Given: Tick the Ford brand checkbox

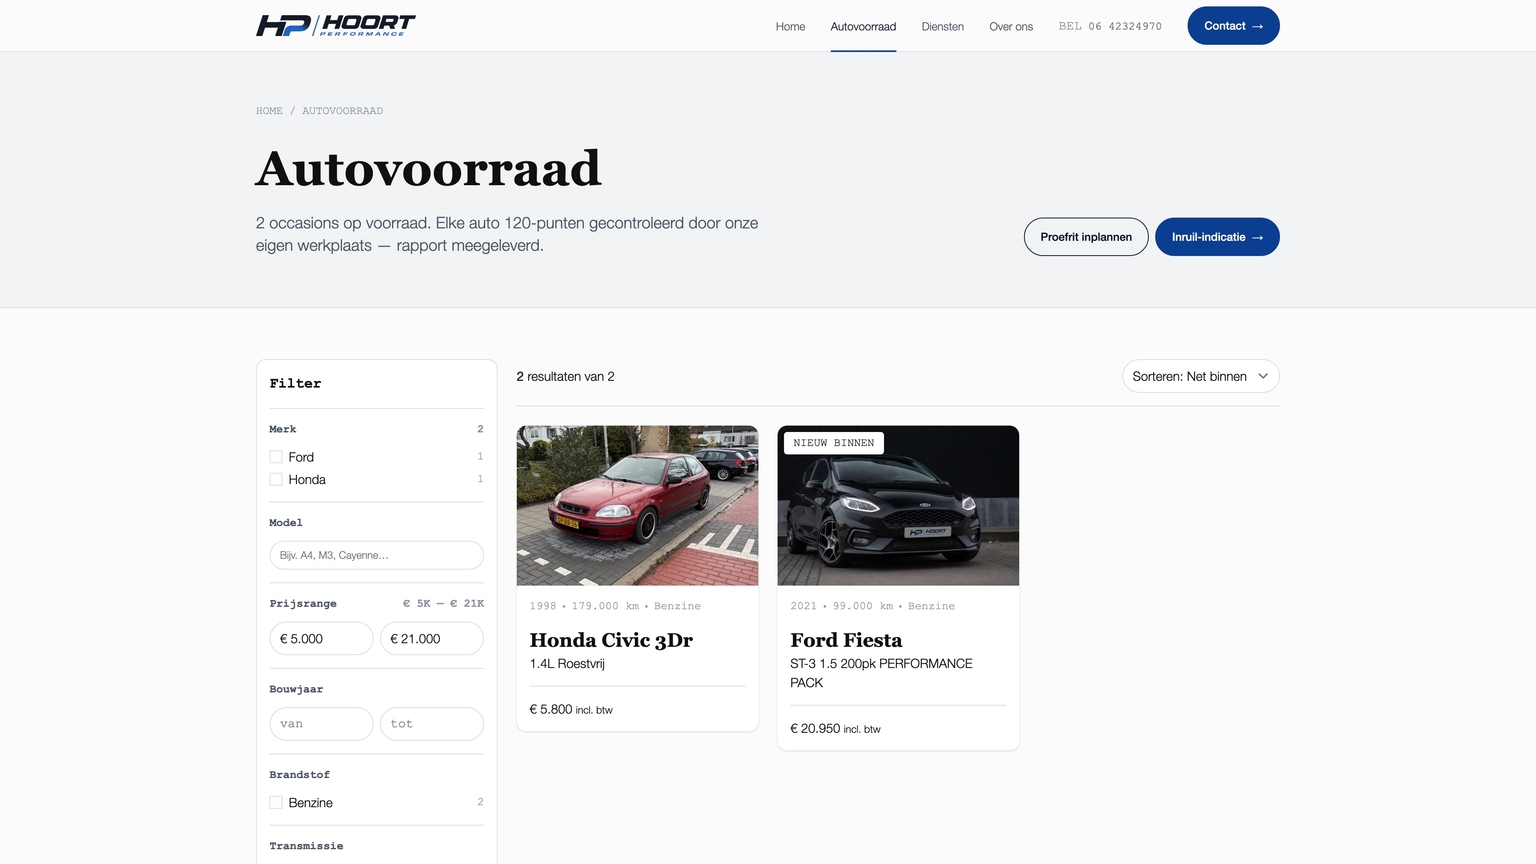Looking at the screenshot, I should point(276,457).
